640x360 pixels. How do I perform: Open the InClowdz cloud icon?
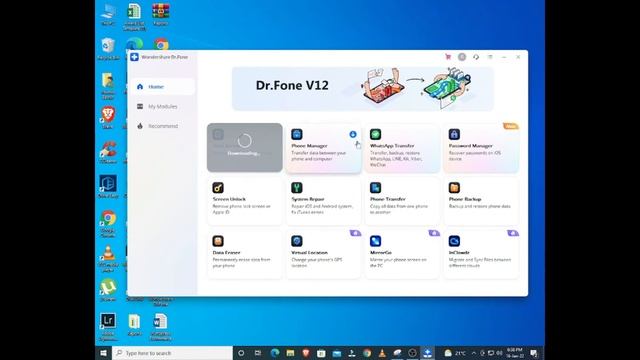pyautogui.click(x=454, y=241)
